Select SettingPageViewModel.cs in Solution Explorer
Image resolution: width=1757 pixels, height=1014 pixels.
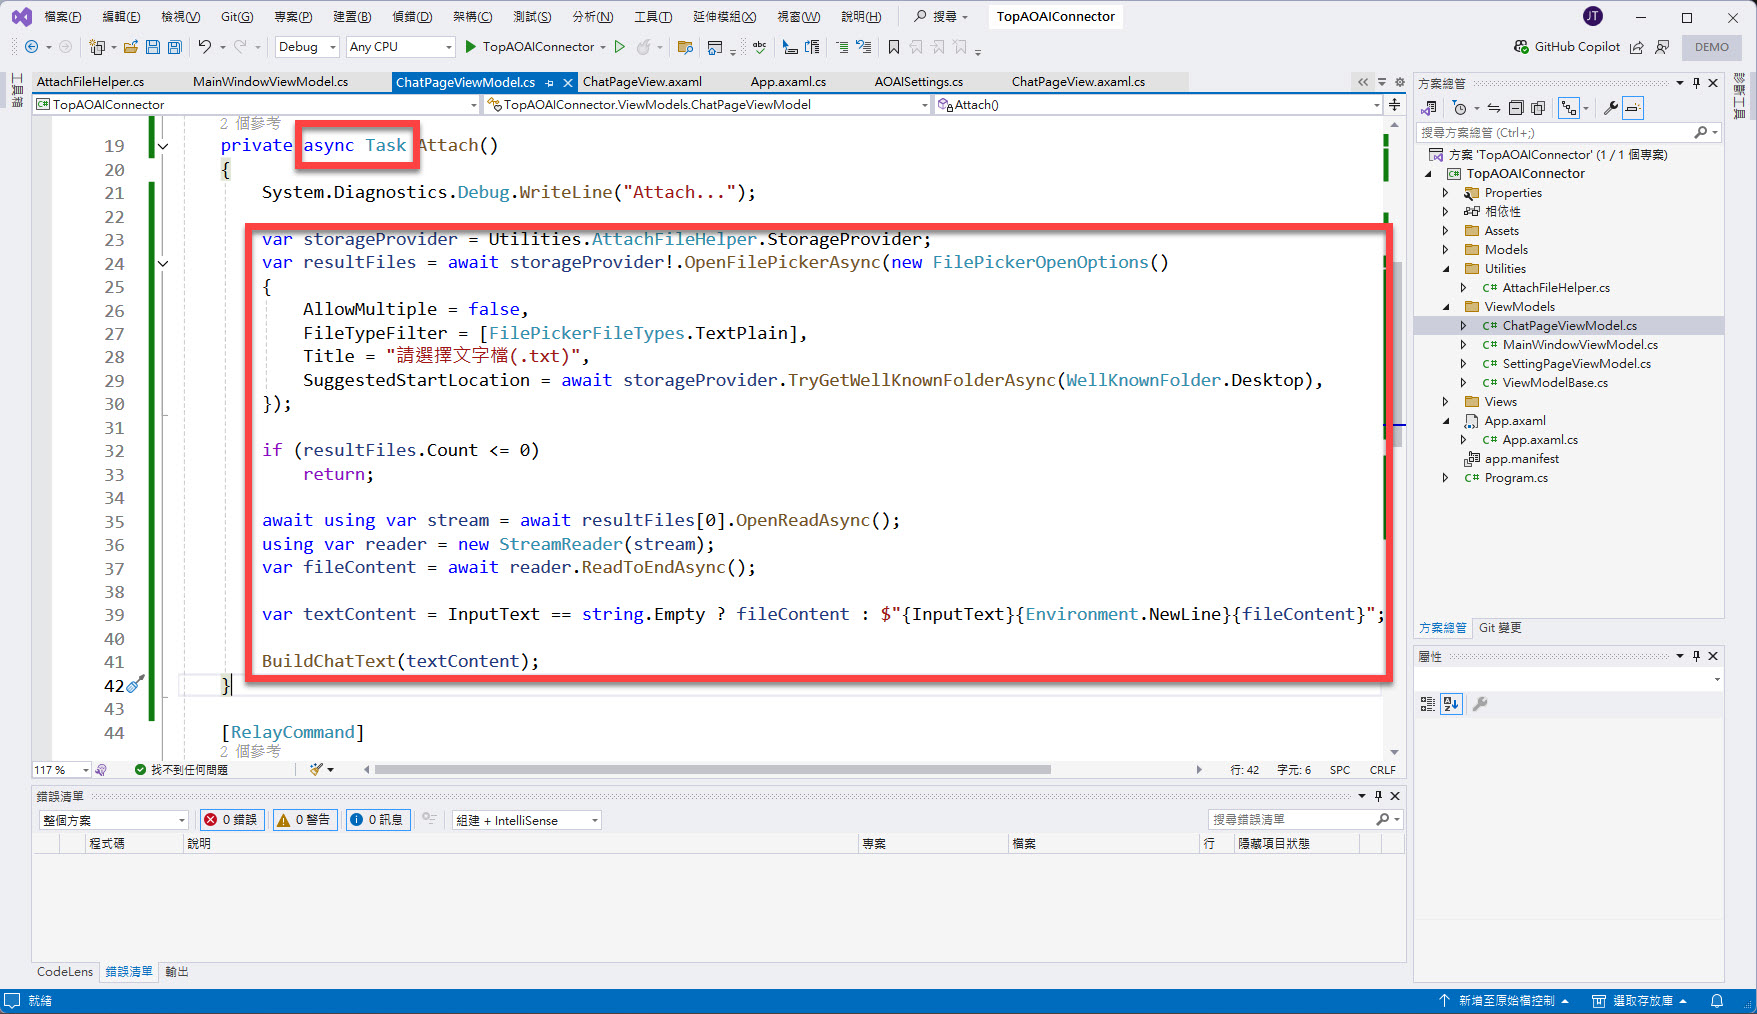pyautogui.click(x=1576, y=364)
